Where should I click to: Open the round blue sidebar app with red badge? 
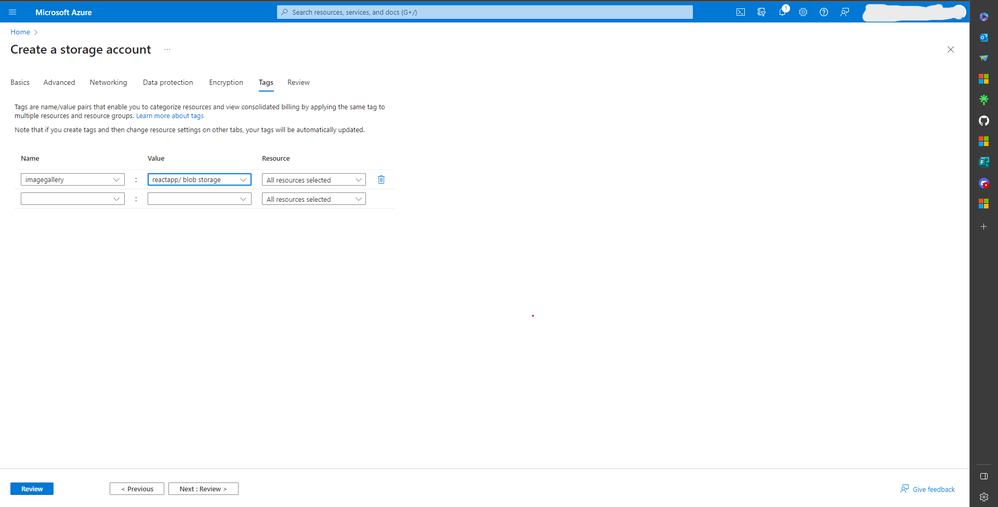click(983, 183)
